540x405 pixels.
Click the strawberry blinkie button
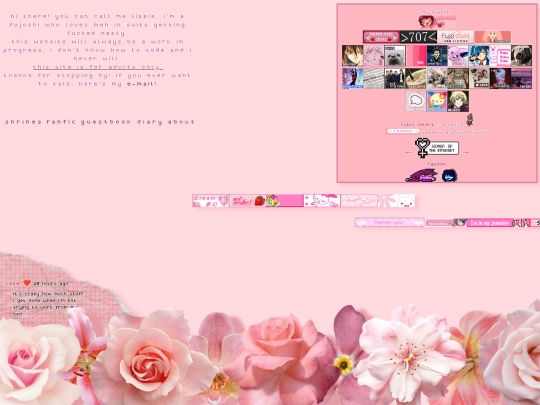(248, 200)
